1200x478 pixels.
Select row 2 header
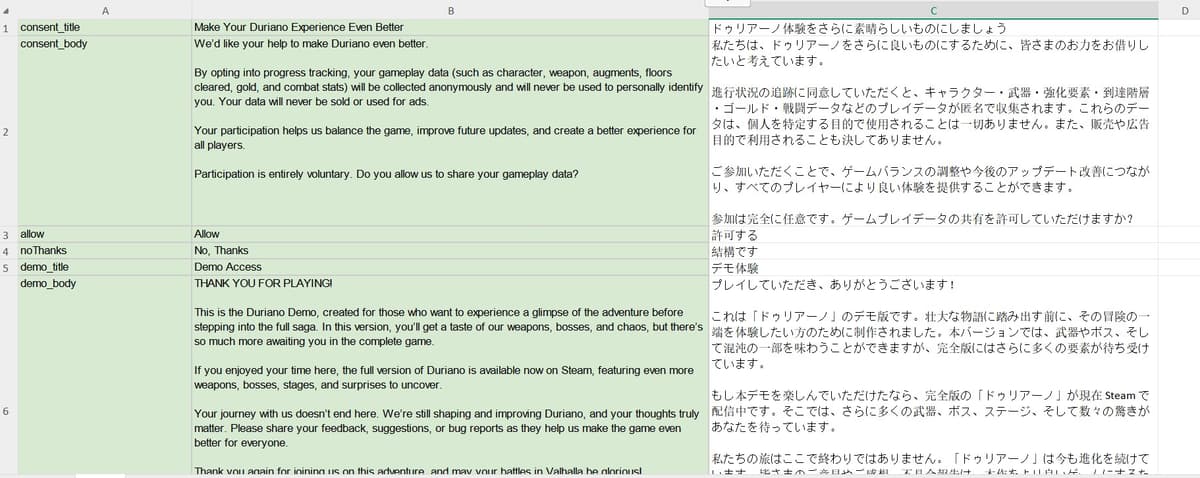point(8,131)
